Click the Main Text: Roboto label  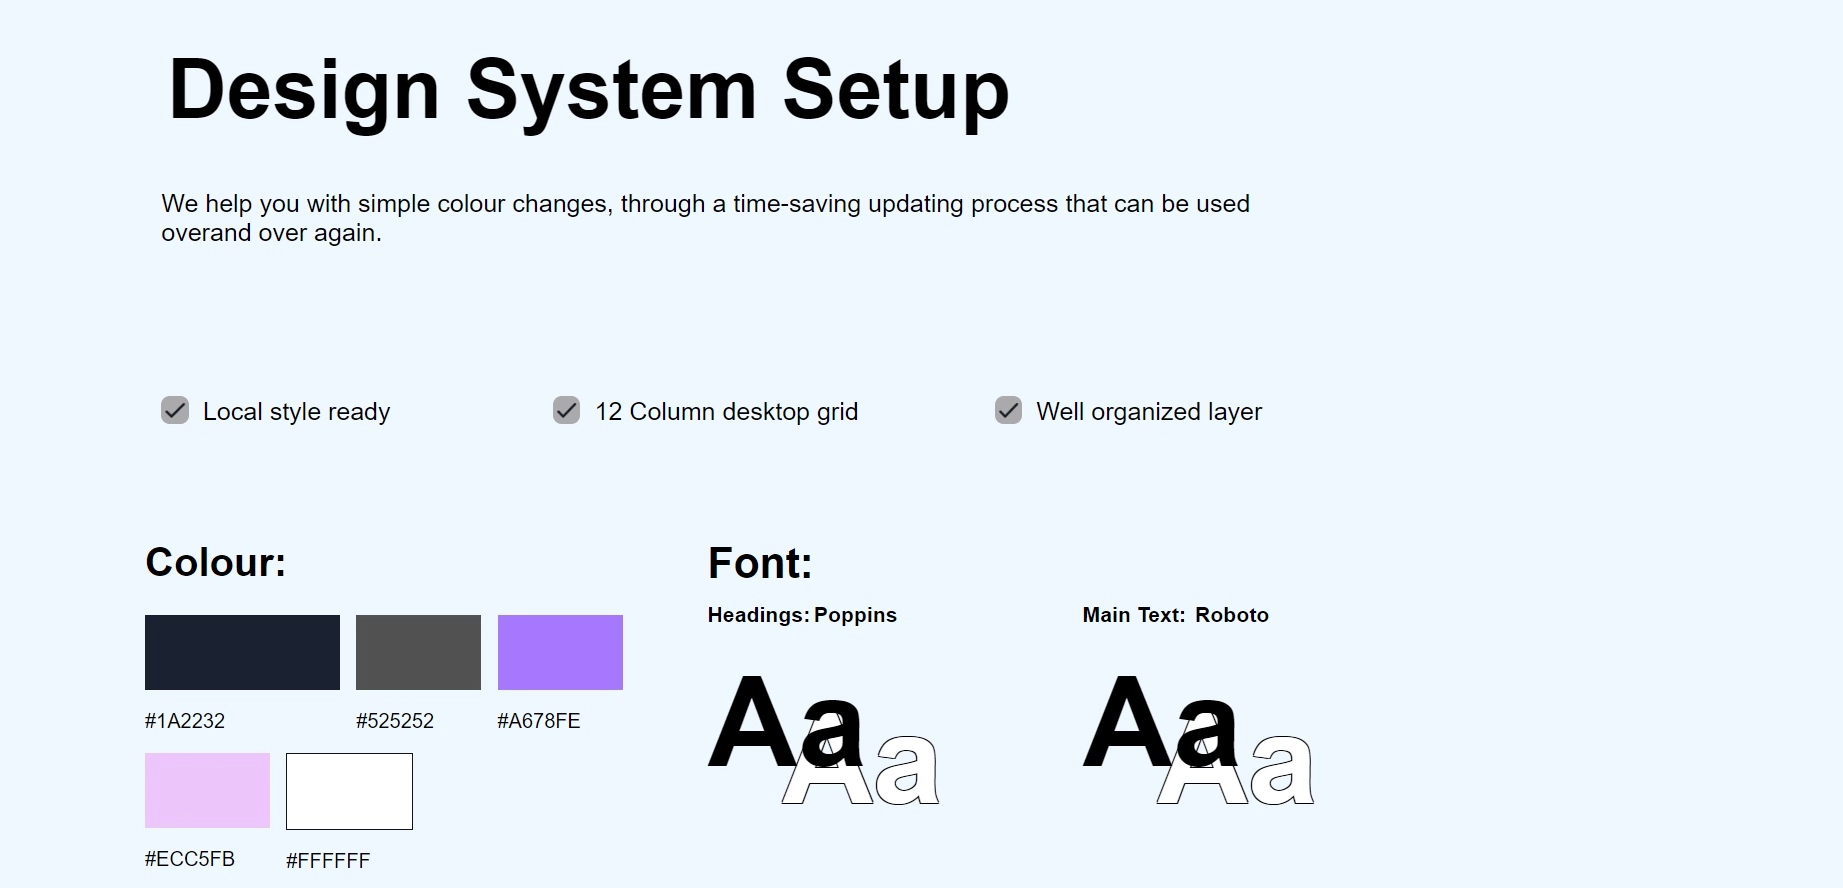[1175, 615]
